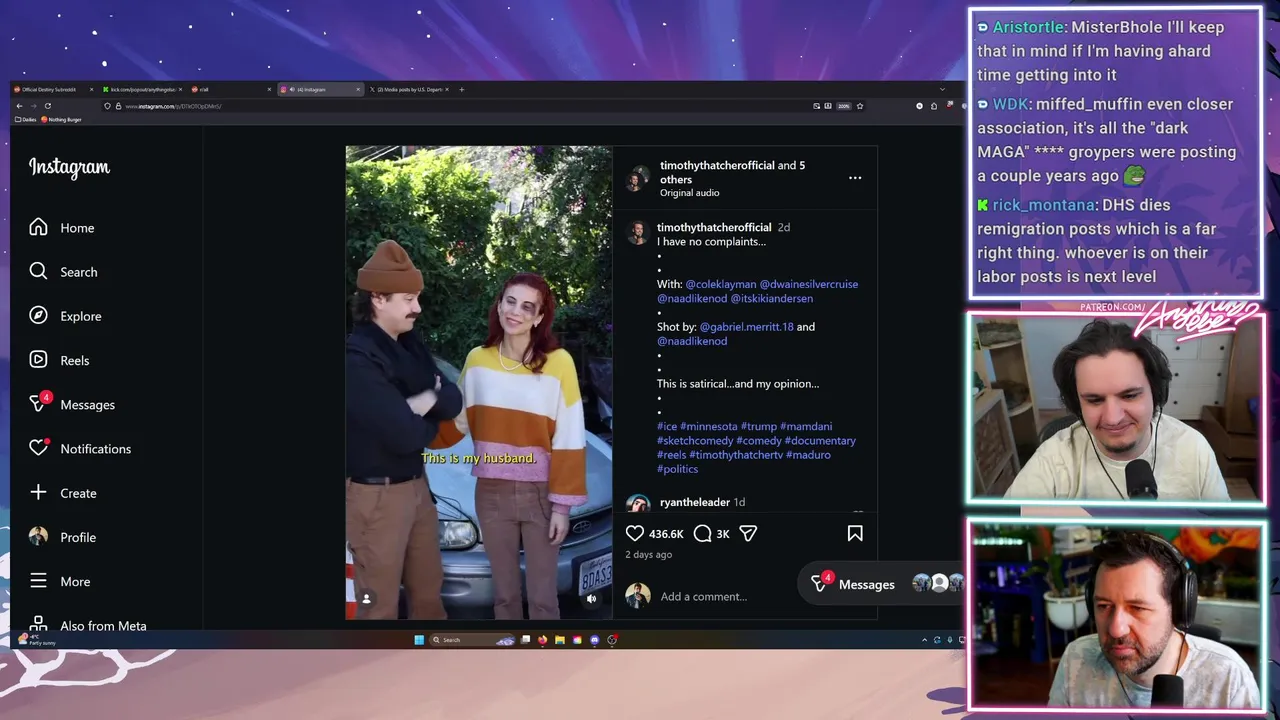
Task: Open Windows Start menu
Action: [419, 640]
